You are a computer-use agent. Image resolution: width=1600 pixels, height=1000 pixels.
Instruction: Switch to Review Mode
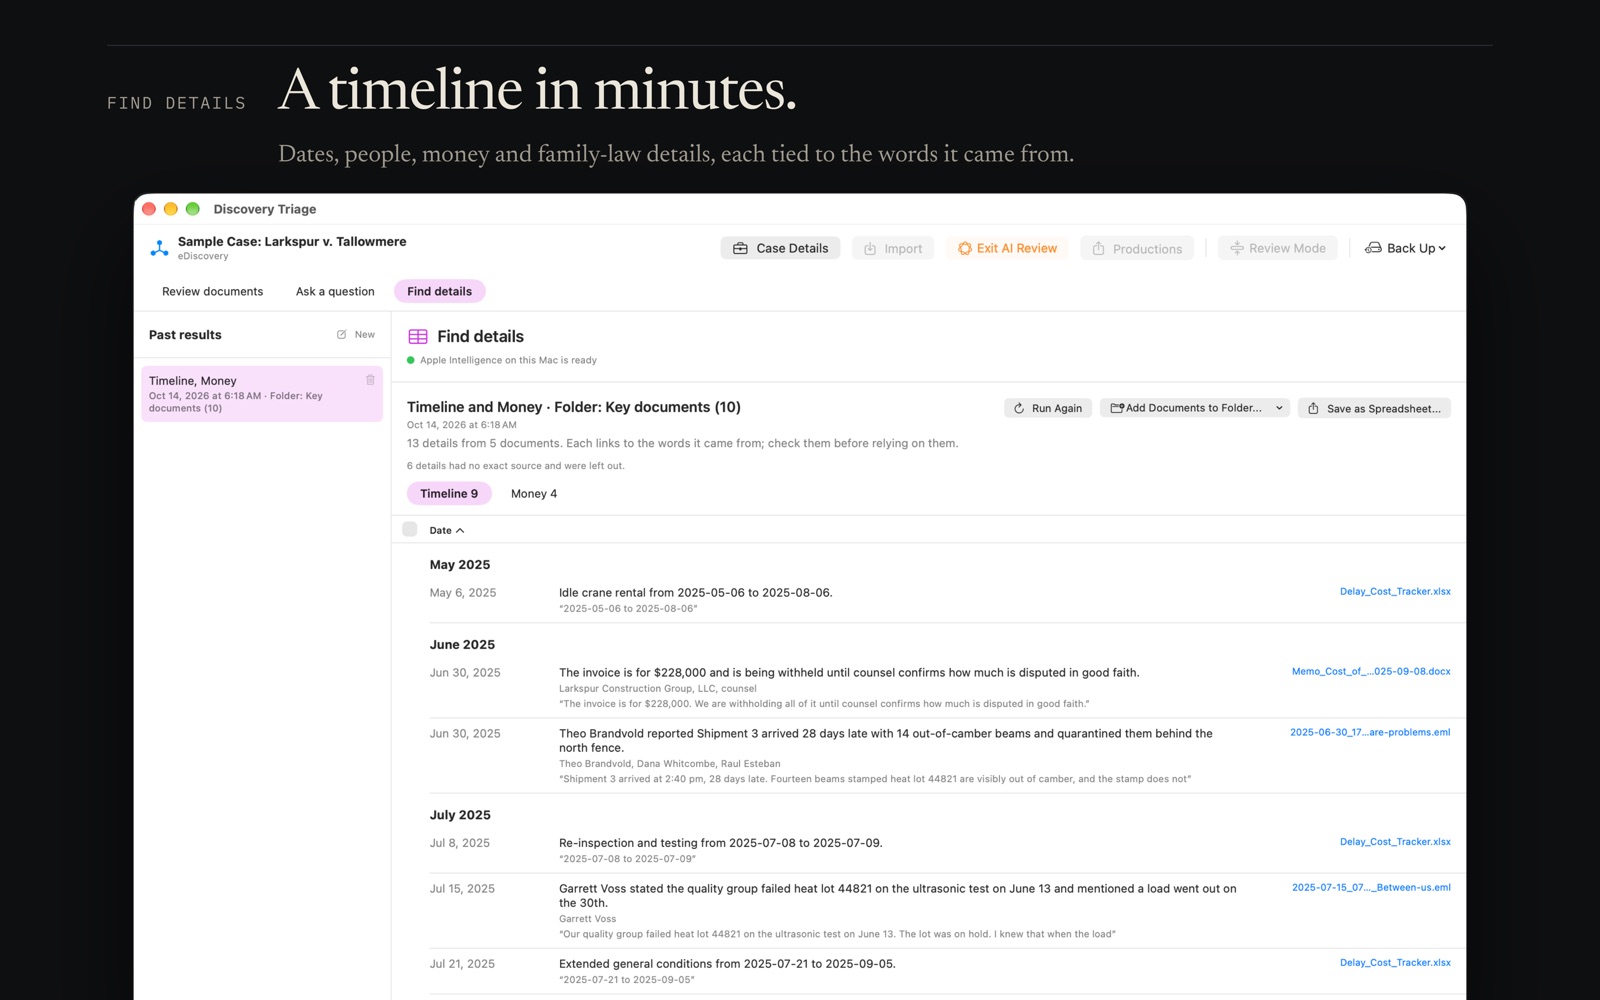pyautogui.click(x=1277, y=248)
